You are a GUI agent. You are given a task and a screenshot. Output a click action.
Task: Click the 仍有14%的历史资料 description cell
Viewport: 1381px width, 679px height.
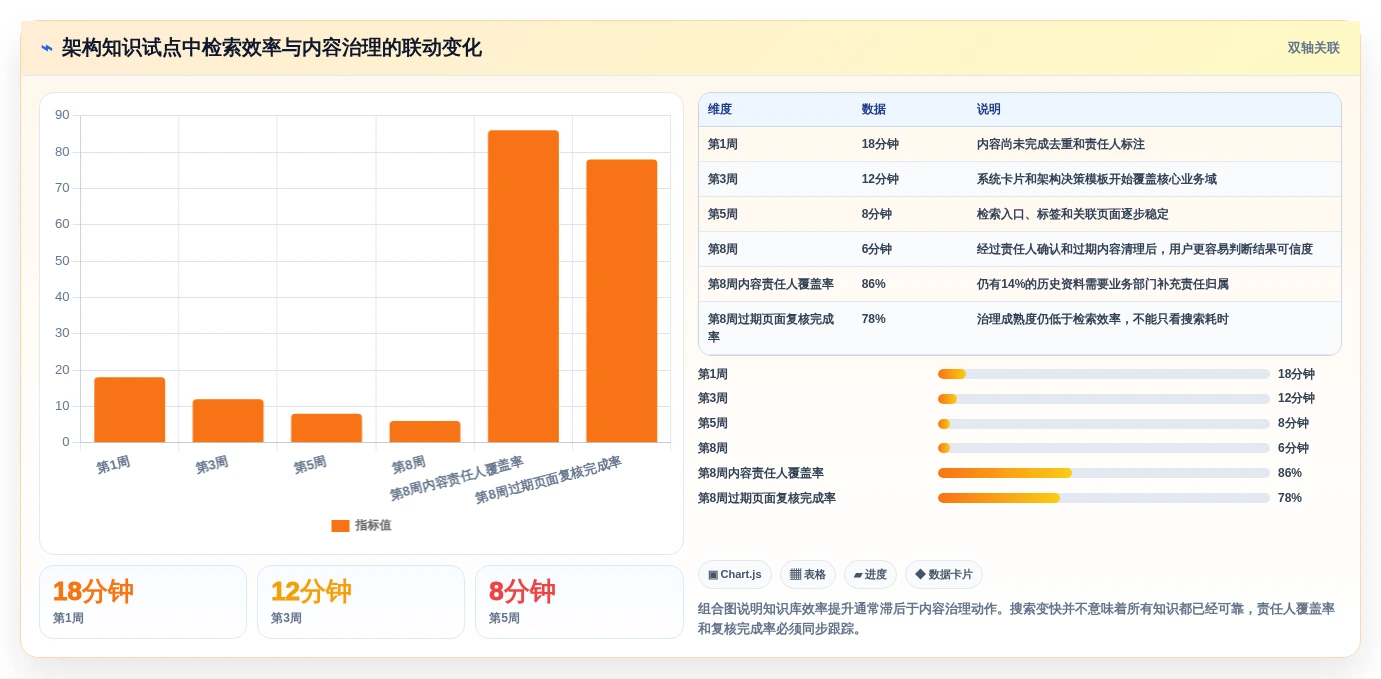[1103, 284]
